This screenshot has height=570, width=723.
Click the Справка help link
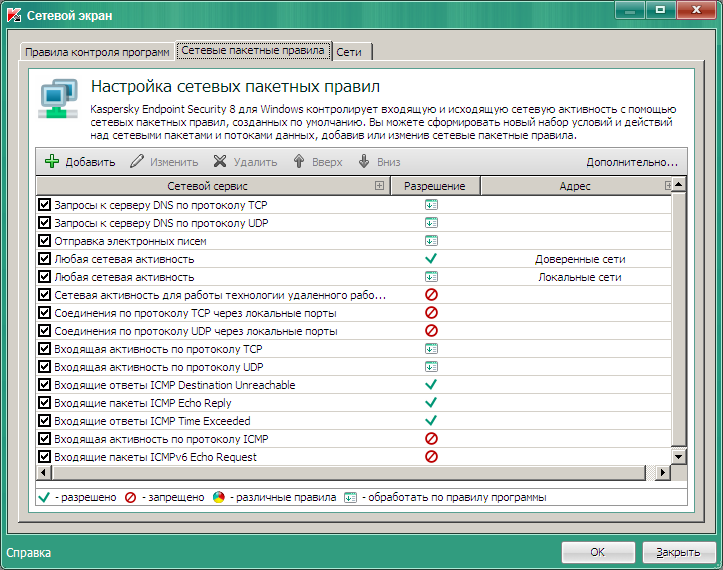(x=28, y=552)
